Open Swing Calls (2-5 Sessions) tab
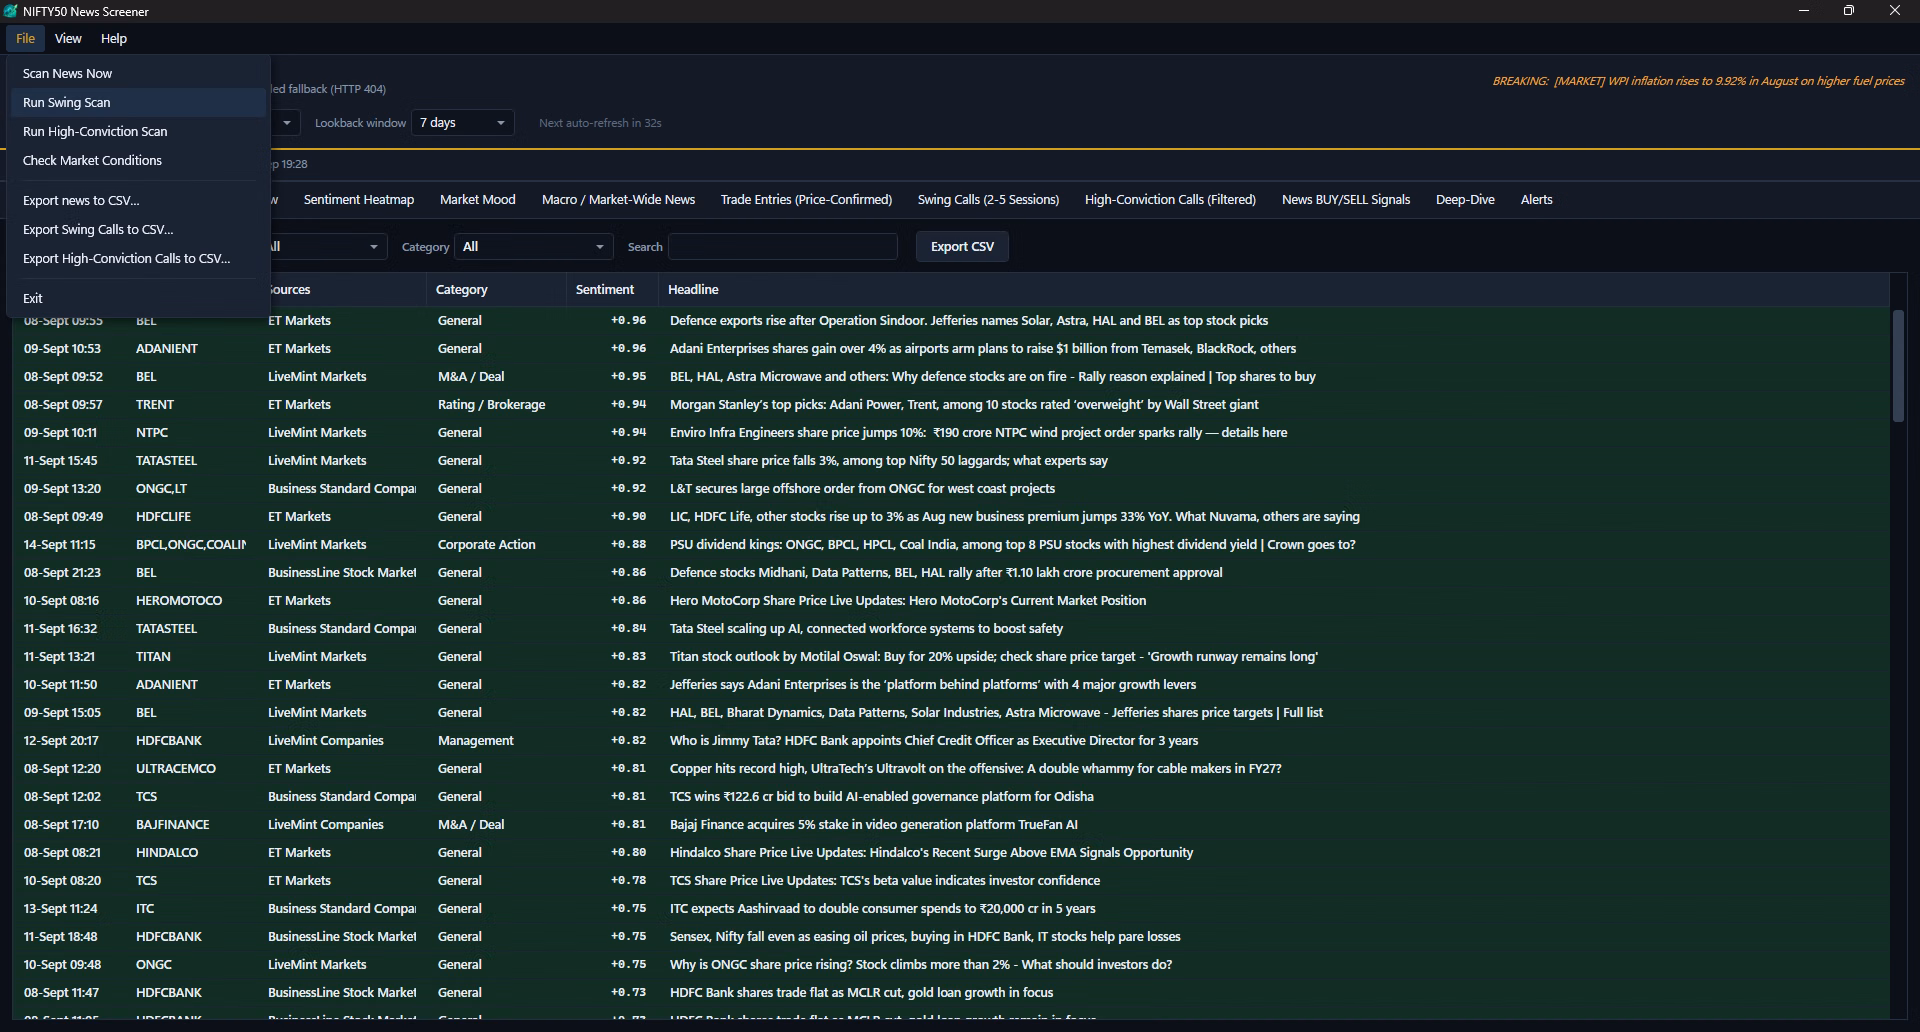This screenshot has height=1032, width=1920. pyautogui.click(x=988, y=200)
